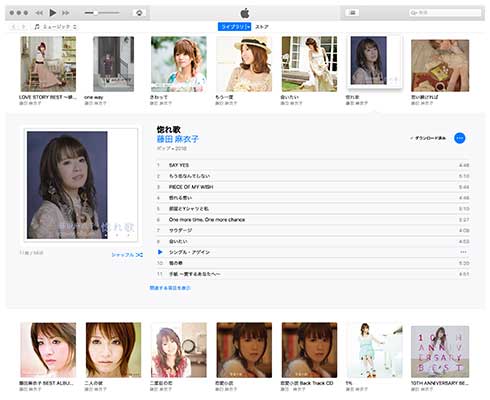Viewport: 490px width, 400px height.
Task: Click the large 惚れ歌 album artwork
Action: (81, 185)
